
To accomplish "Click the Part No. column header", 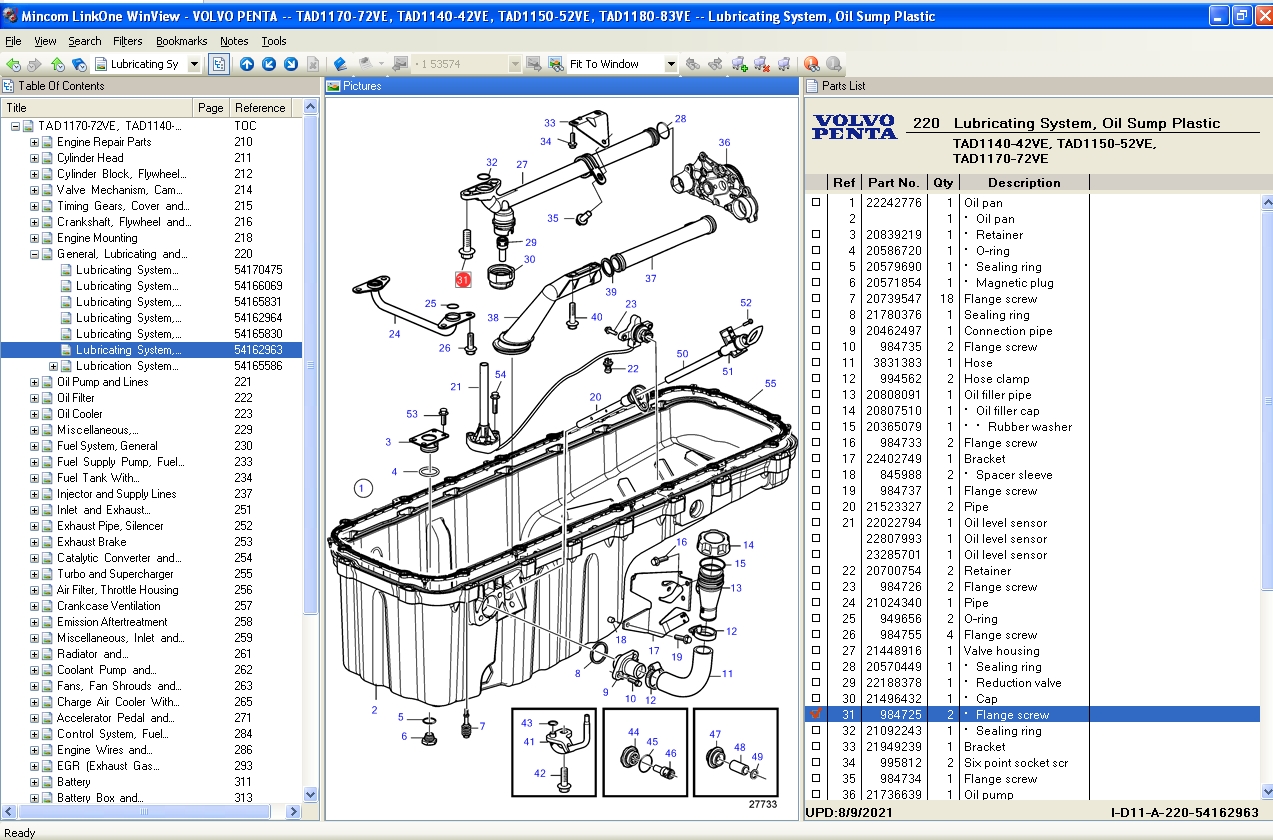I will 893,183.
